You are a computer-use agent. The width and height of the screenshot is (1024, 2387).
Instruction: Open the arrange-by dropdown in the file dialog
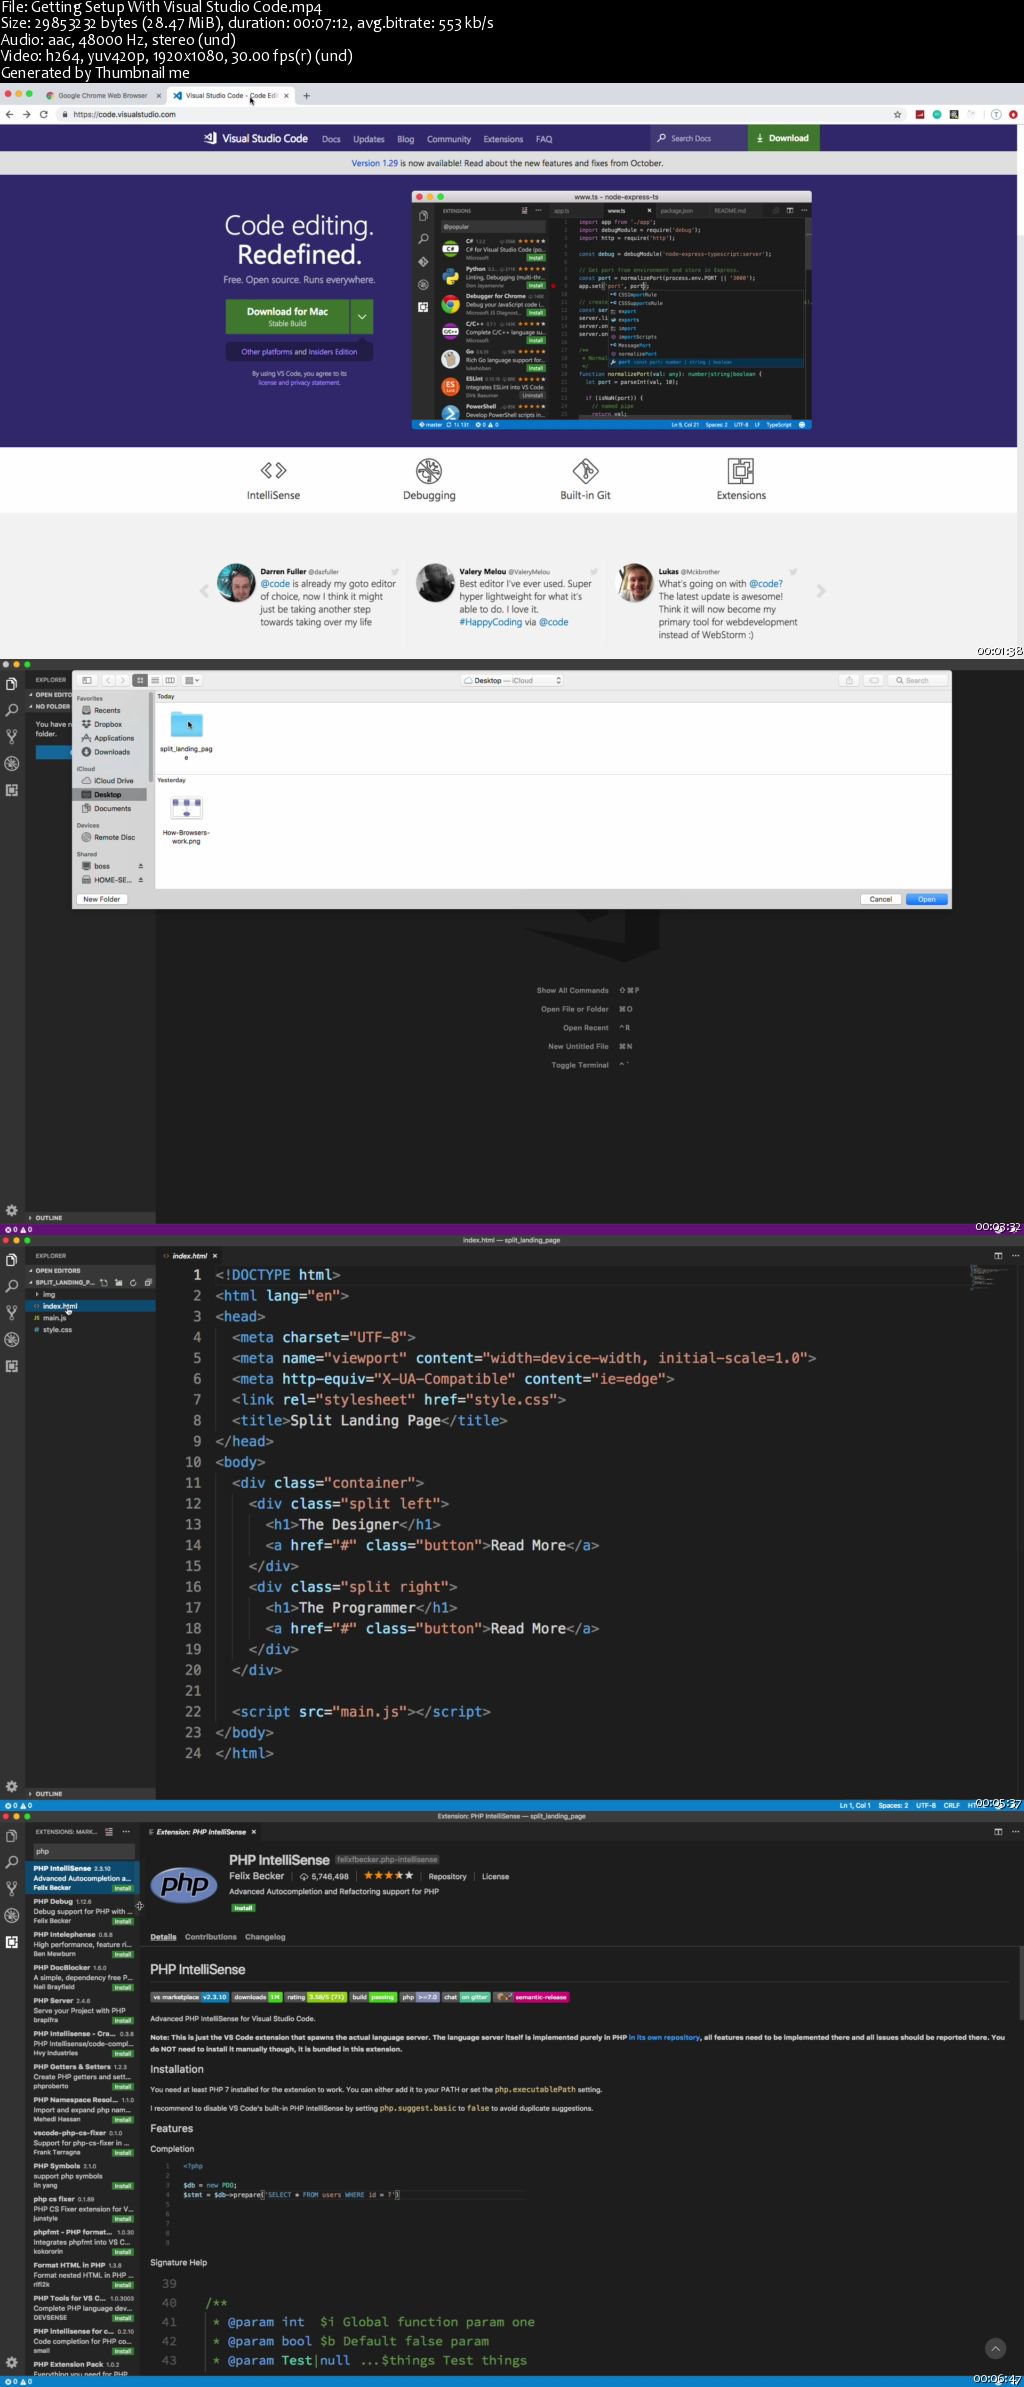click(193, 680)
